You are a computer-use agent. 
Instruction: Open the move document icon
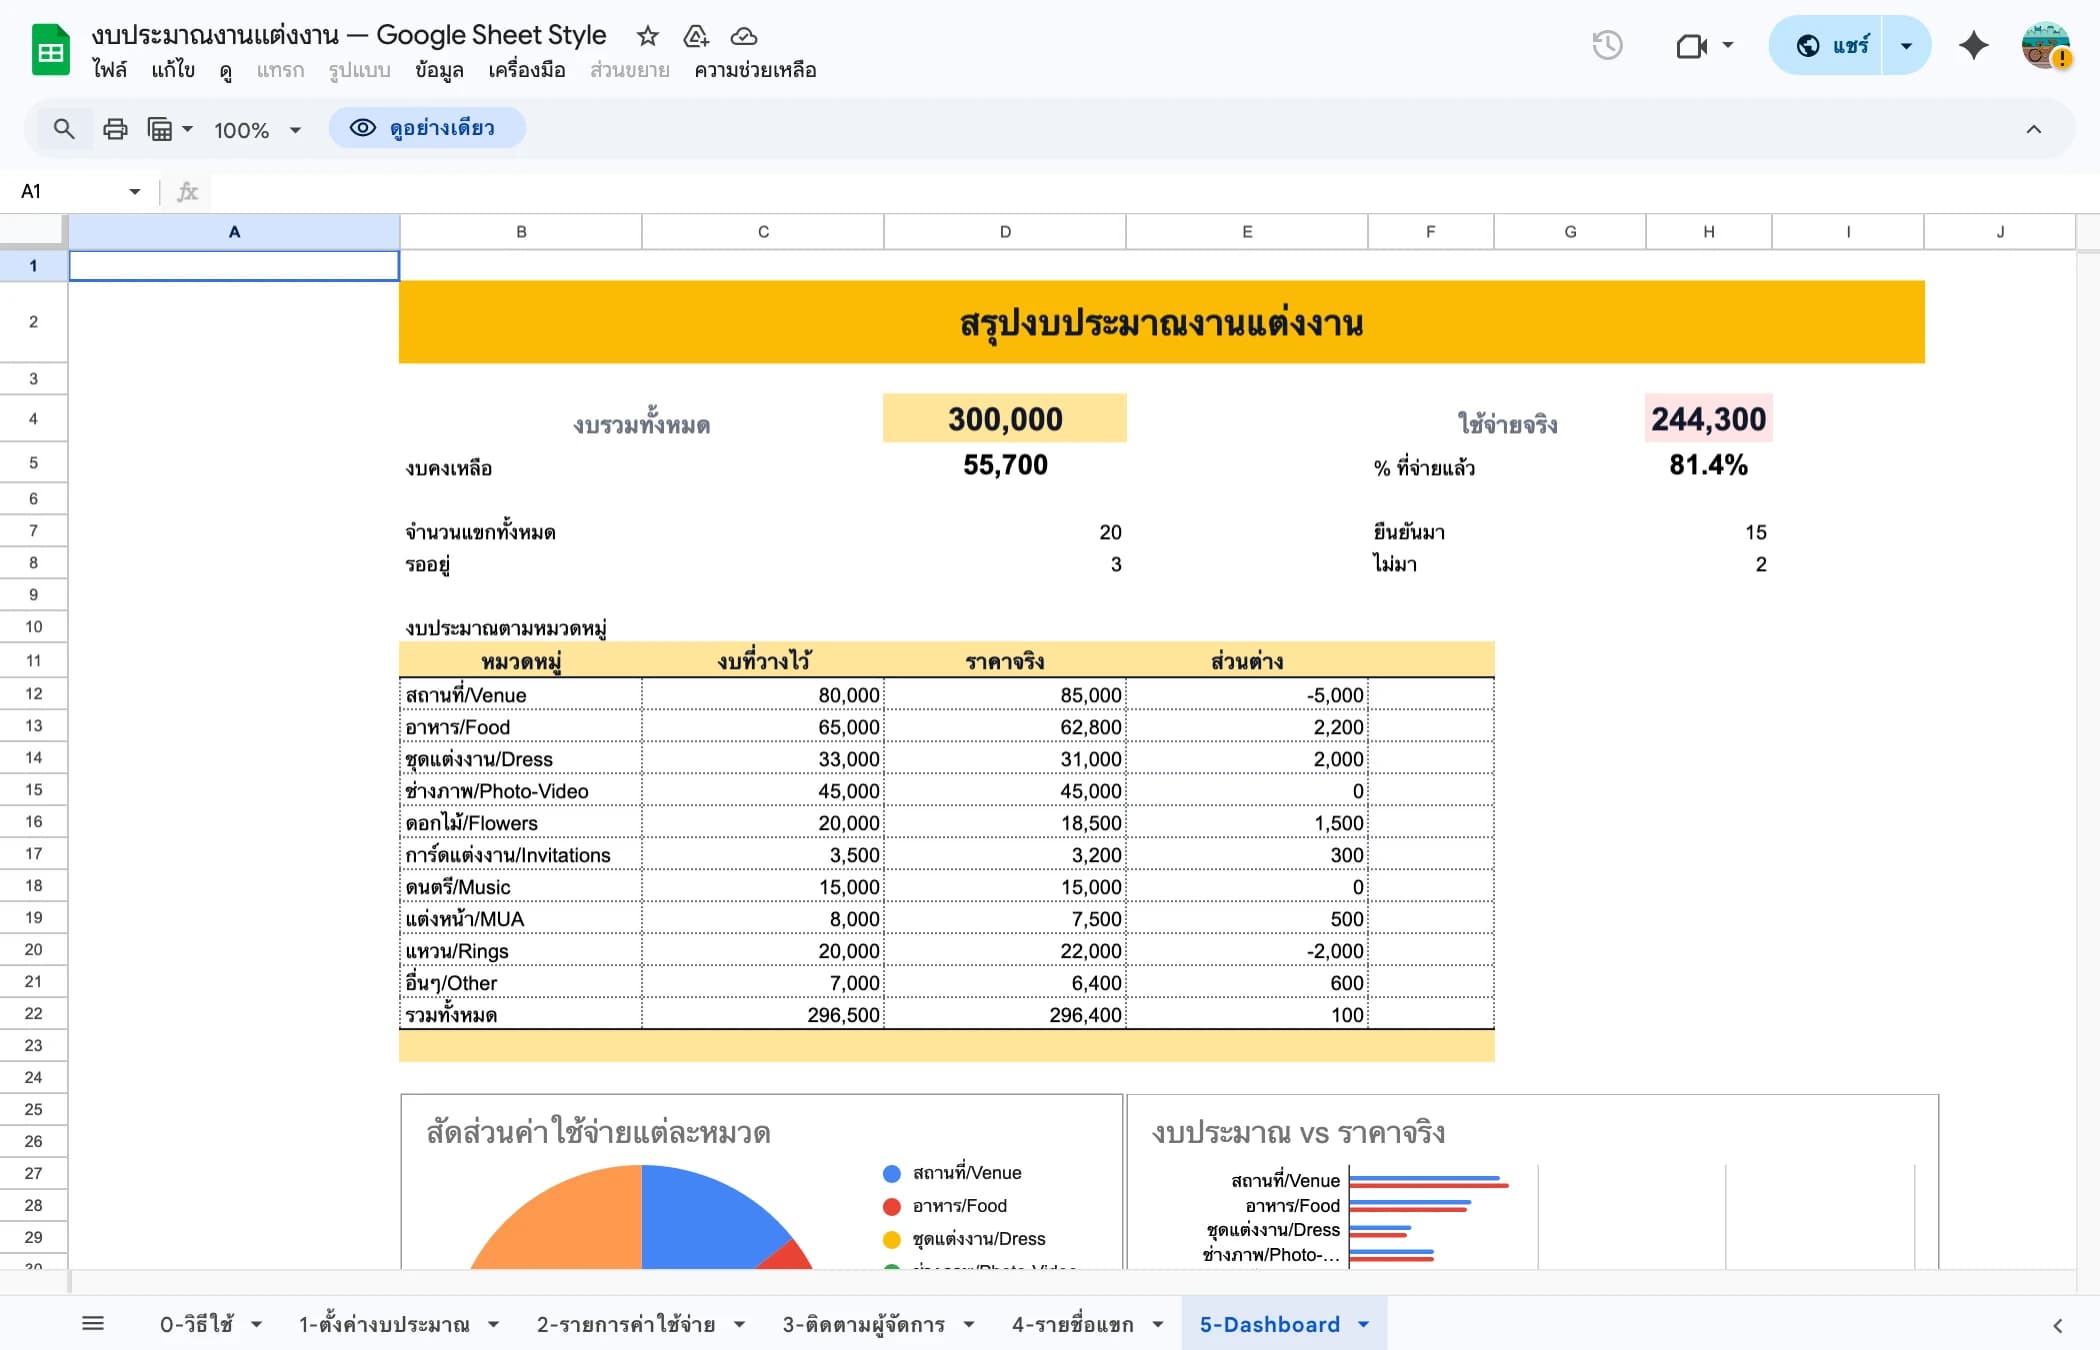coord(695,36)
